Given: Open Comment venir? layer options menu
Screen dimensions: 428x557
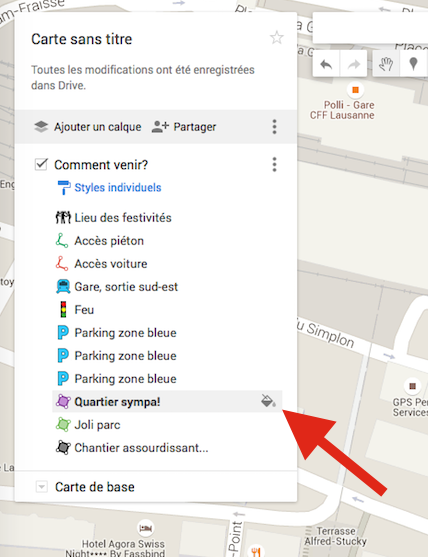Looking at the screenshot, I should pyautogui.click(x=274, y=164).
